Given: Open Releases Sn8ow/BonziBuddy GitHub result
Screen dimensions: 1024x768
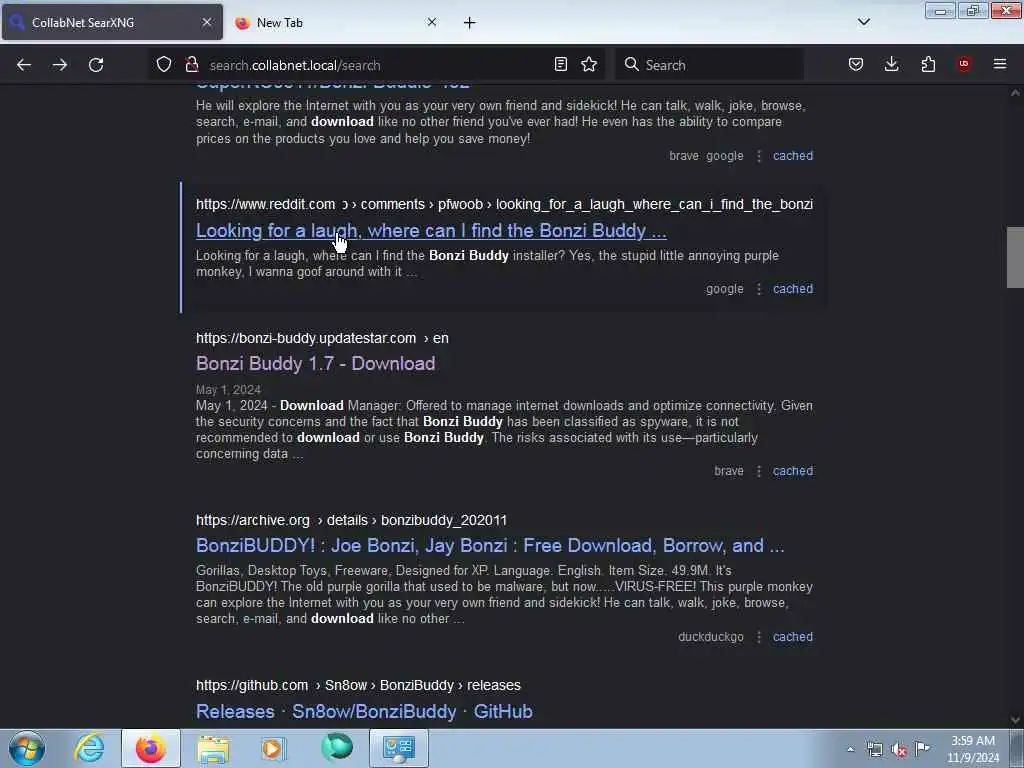Looking at the screenshot, I should (364, 711).
